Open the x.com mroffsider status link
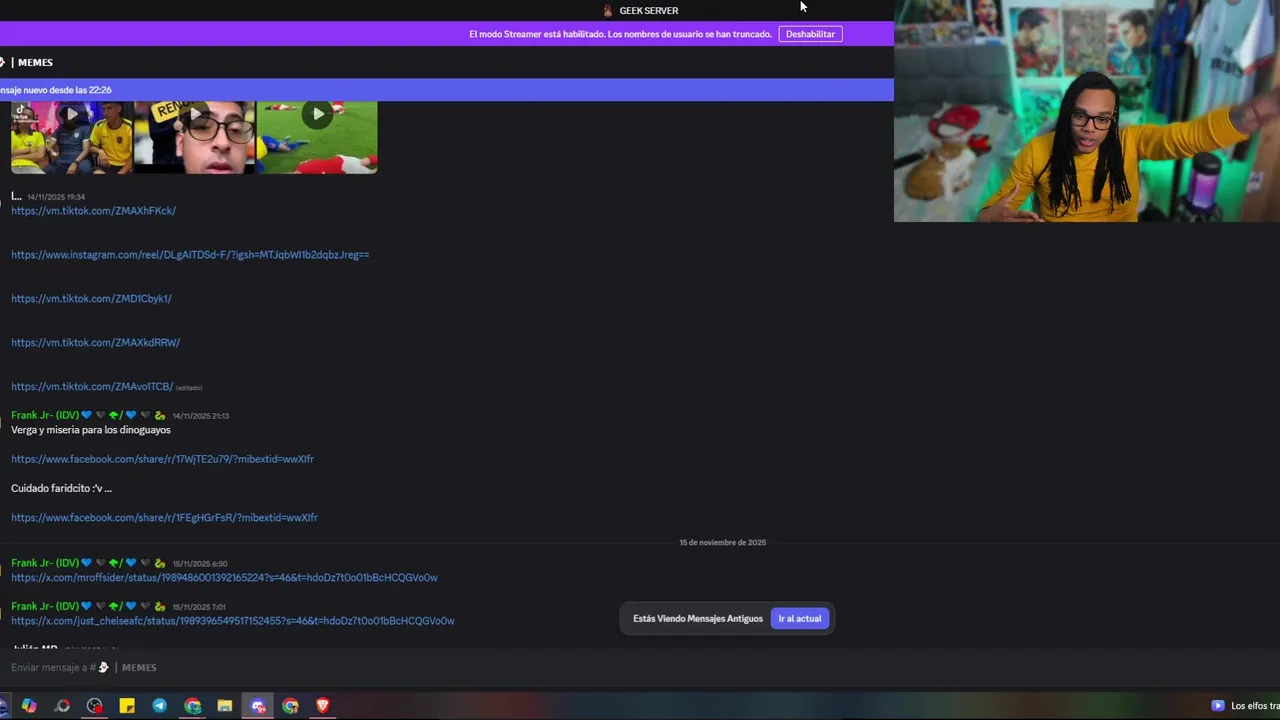1280x720 pixels. pos(224,578)
